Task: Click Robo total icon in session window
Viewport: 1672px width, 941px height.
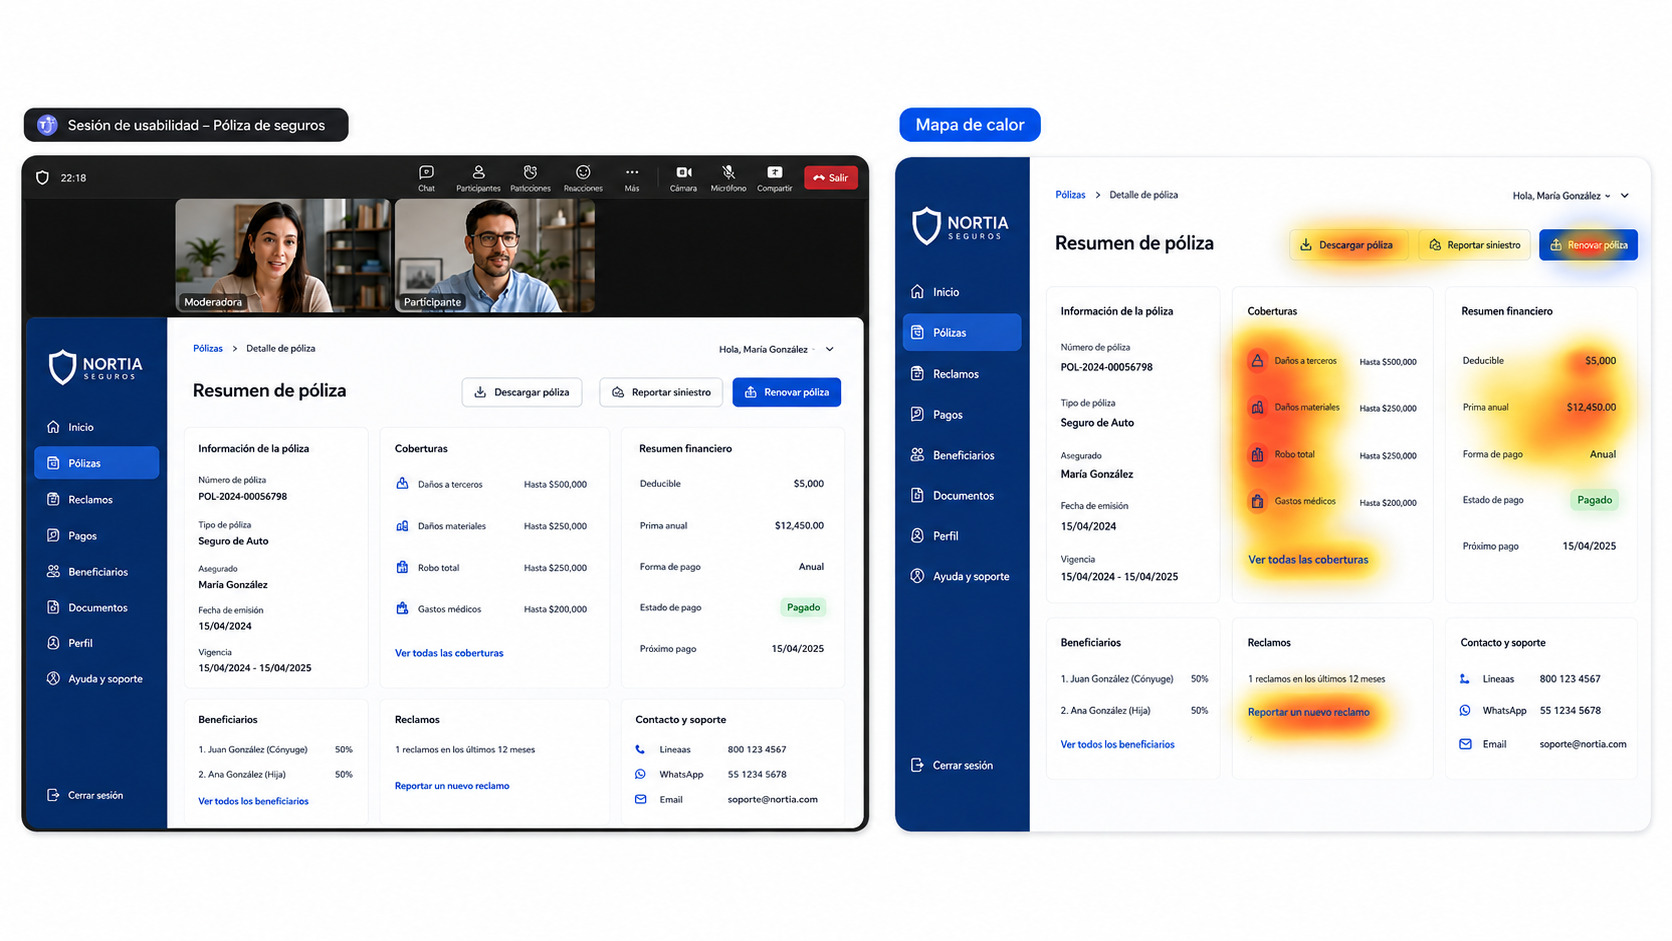Action: 402,567
